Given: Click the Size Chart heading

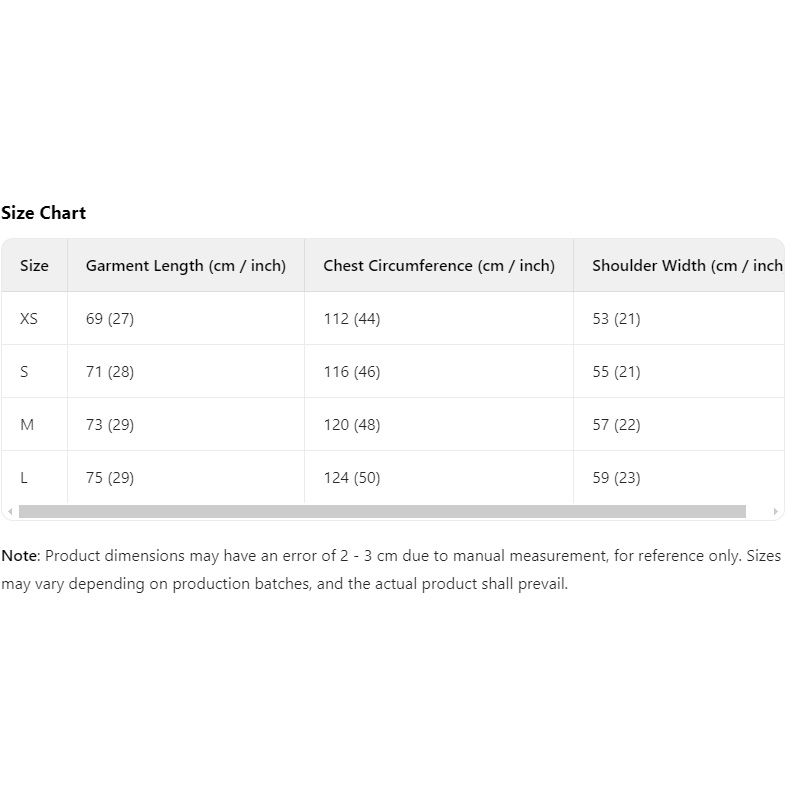Looking at the screenshot, I should tap(44, 213).
